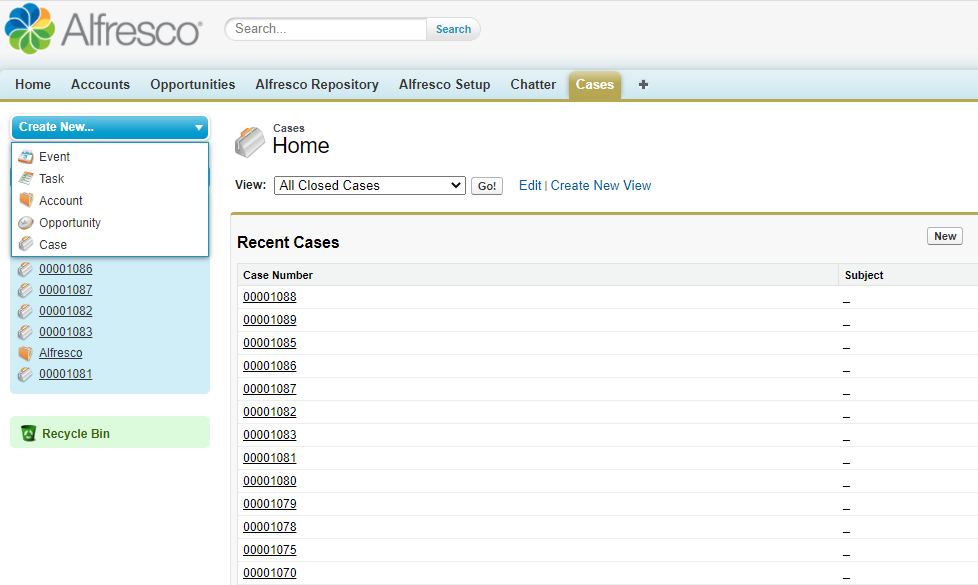Screen dimensions: 978x585
Task: Open the All Closed Cases view selector
Action: point(369,186)
